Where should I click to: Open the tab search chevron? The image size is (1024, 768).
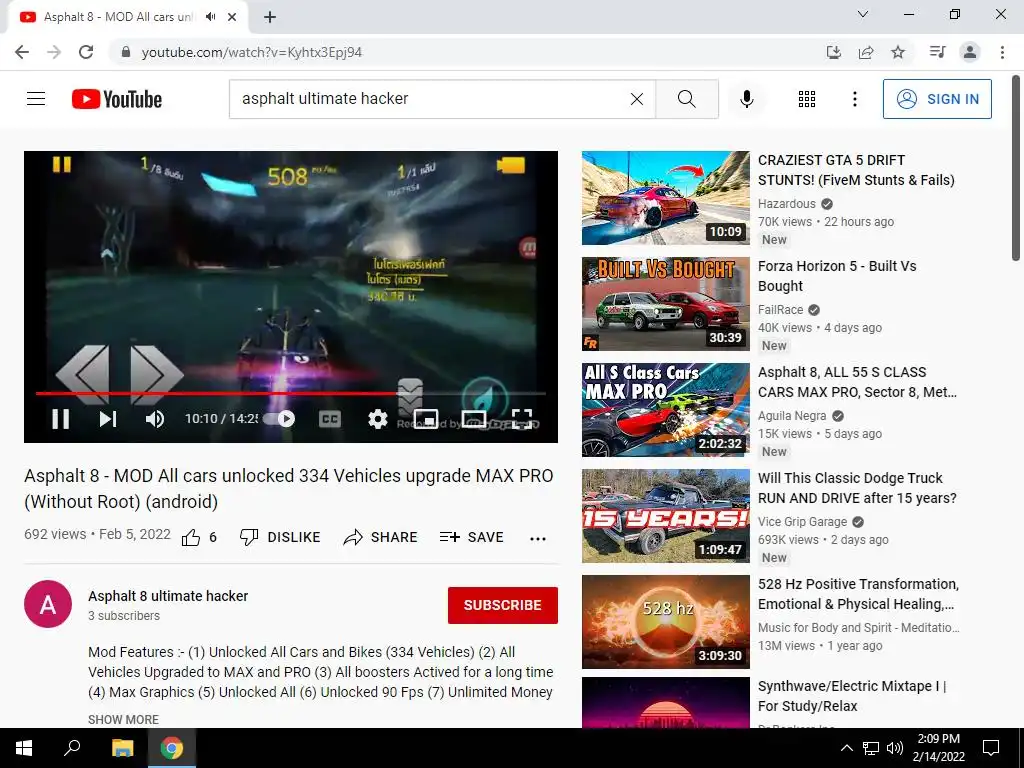863,14
